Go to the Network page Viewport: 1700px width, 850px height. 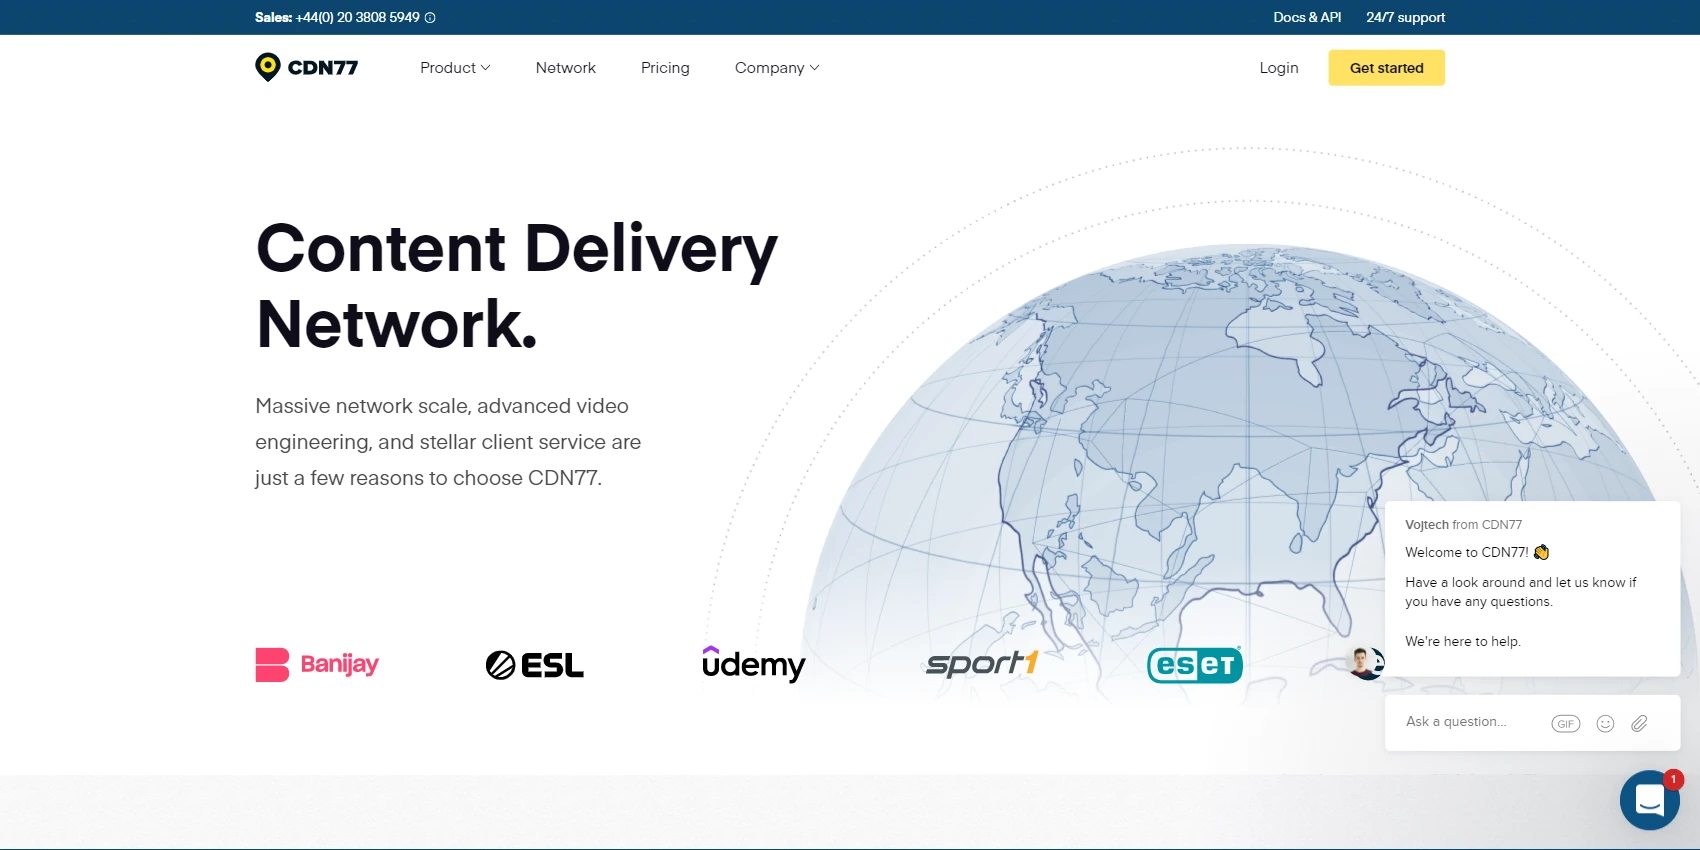pyautogui.click(x=566, y=67)
